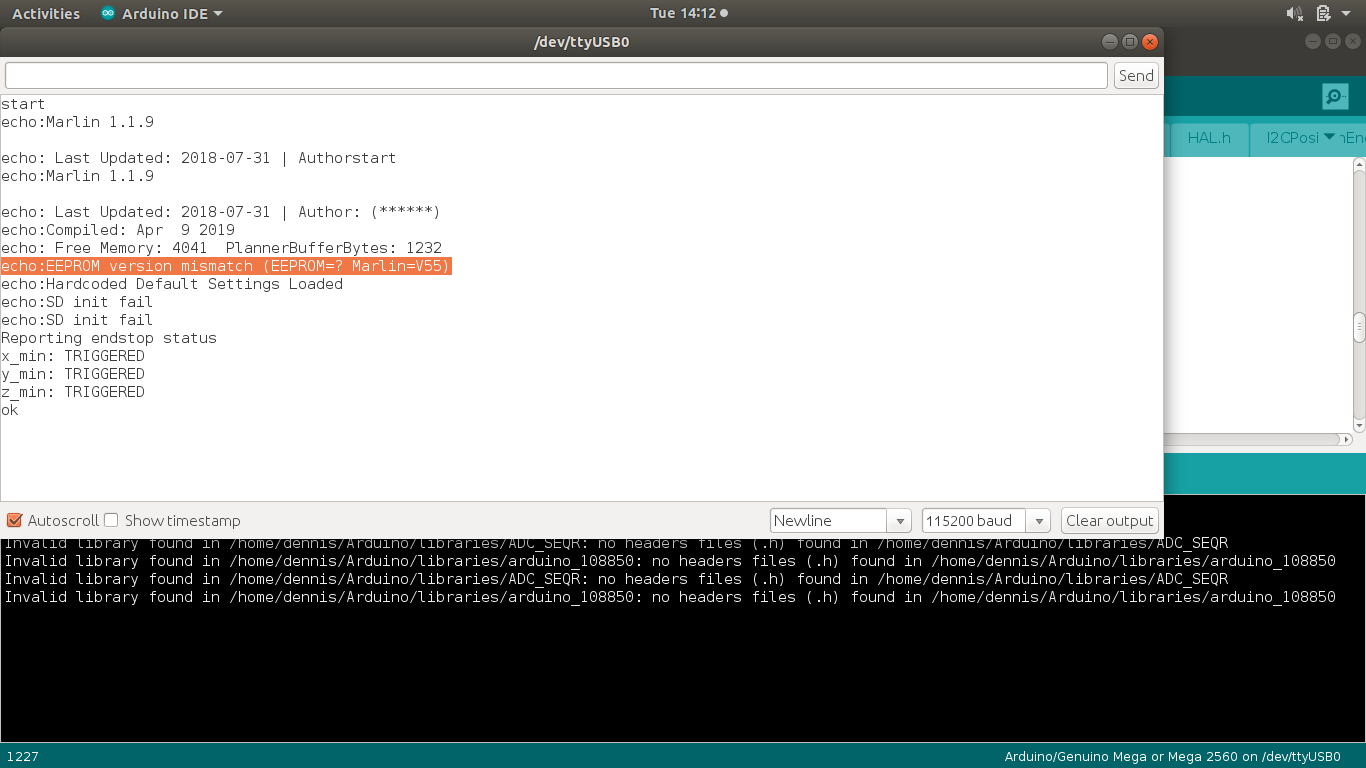Image resolution: width=1366 pixels, height=768 pixels.
Task: Click the editor horizontal scrollbar right arrow
Action: coord(1345,439)
